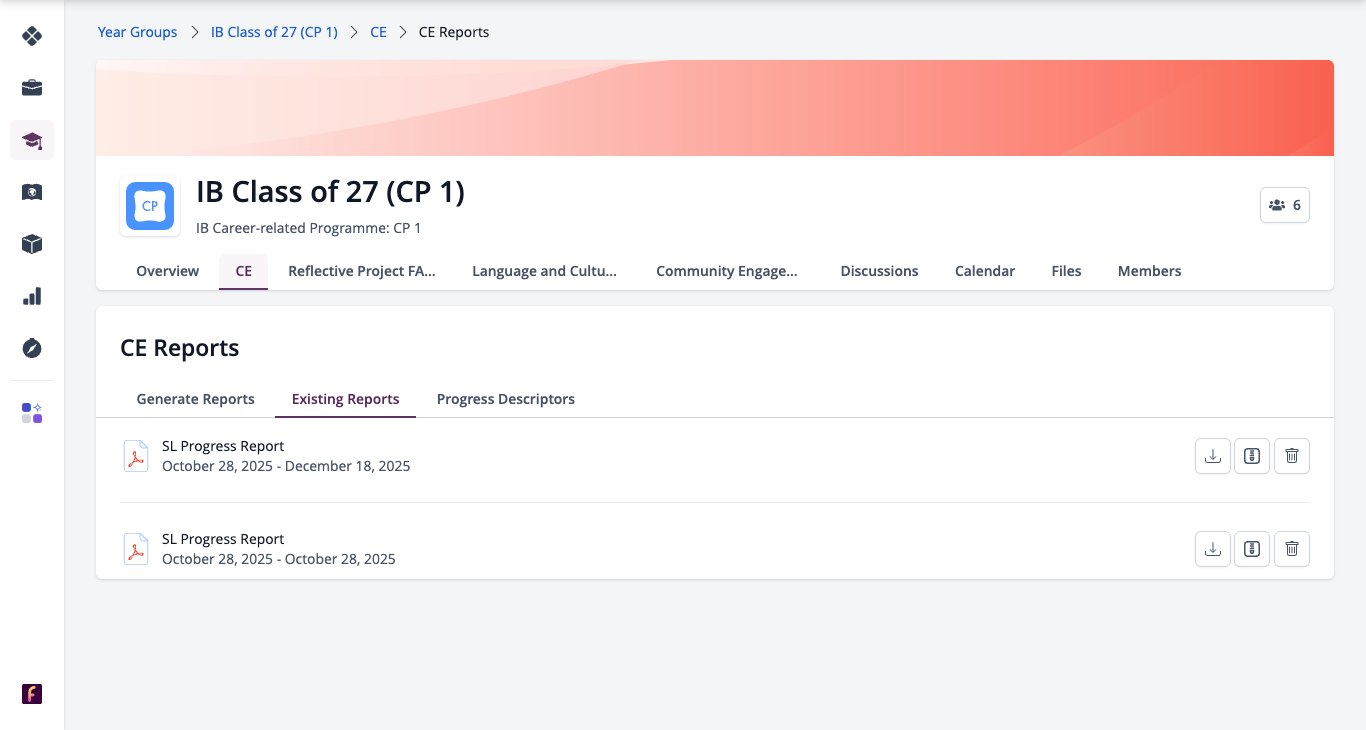Open the cube sidebar icon

click(x=32, y=244)
